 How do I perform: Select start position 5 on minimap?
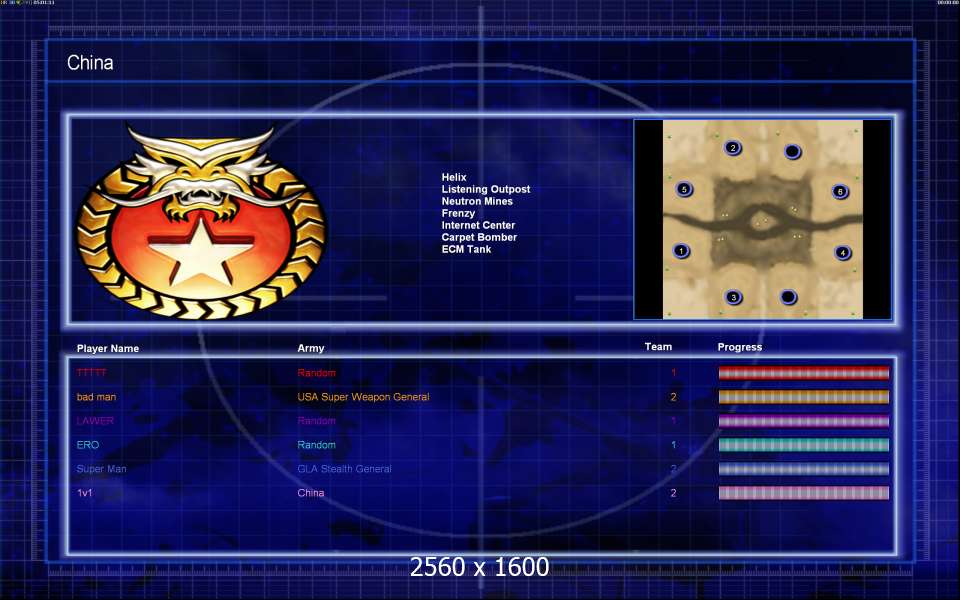point(684,189)
